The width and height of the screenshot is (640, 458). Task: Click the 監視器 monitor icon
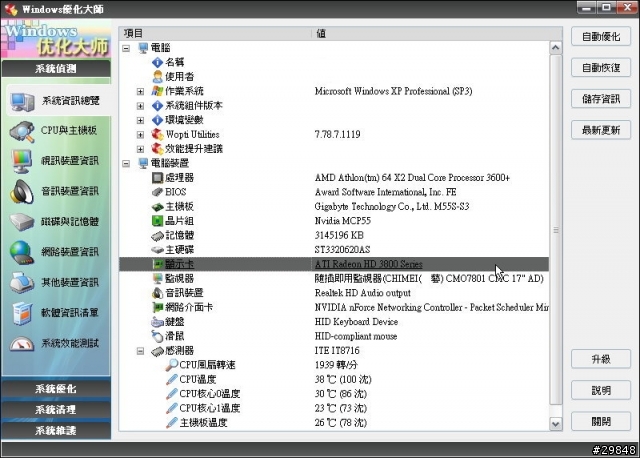coord(157,278)
